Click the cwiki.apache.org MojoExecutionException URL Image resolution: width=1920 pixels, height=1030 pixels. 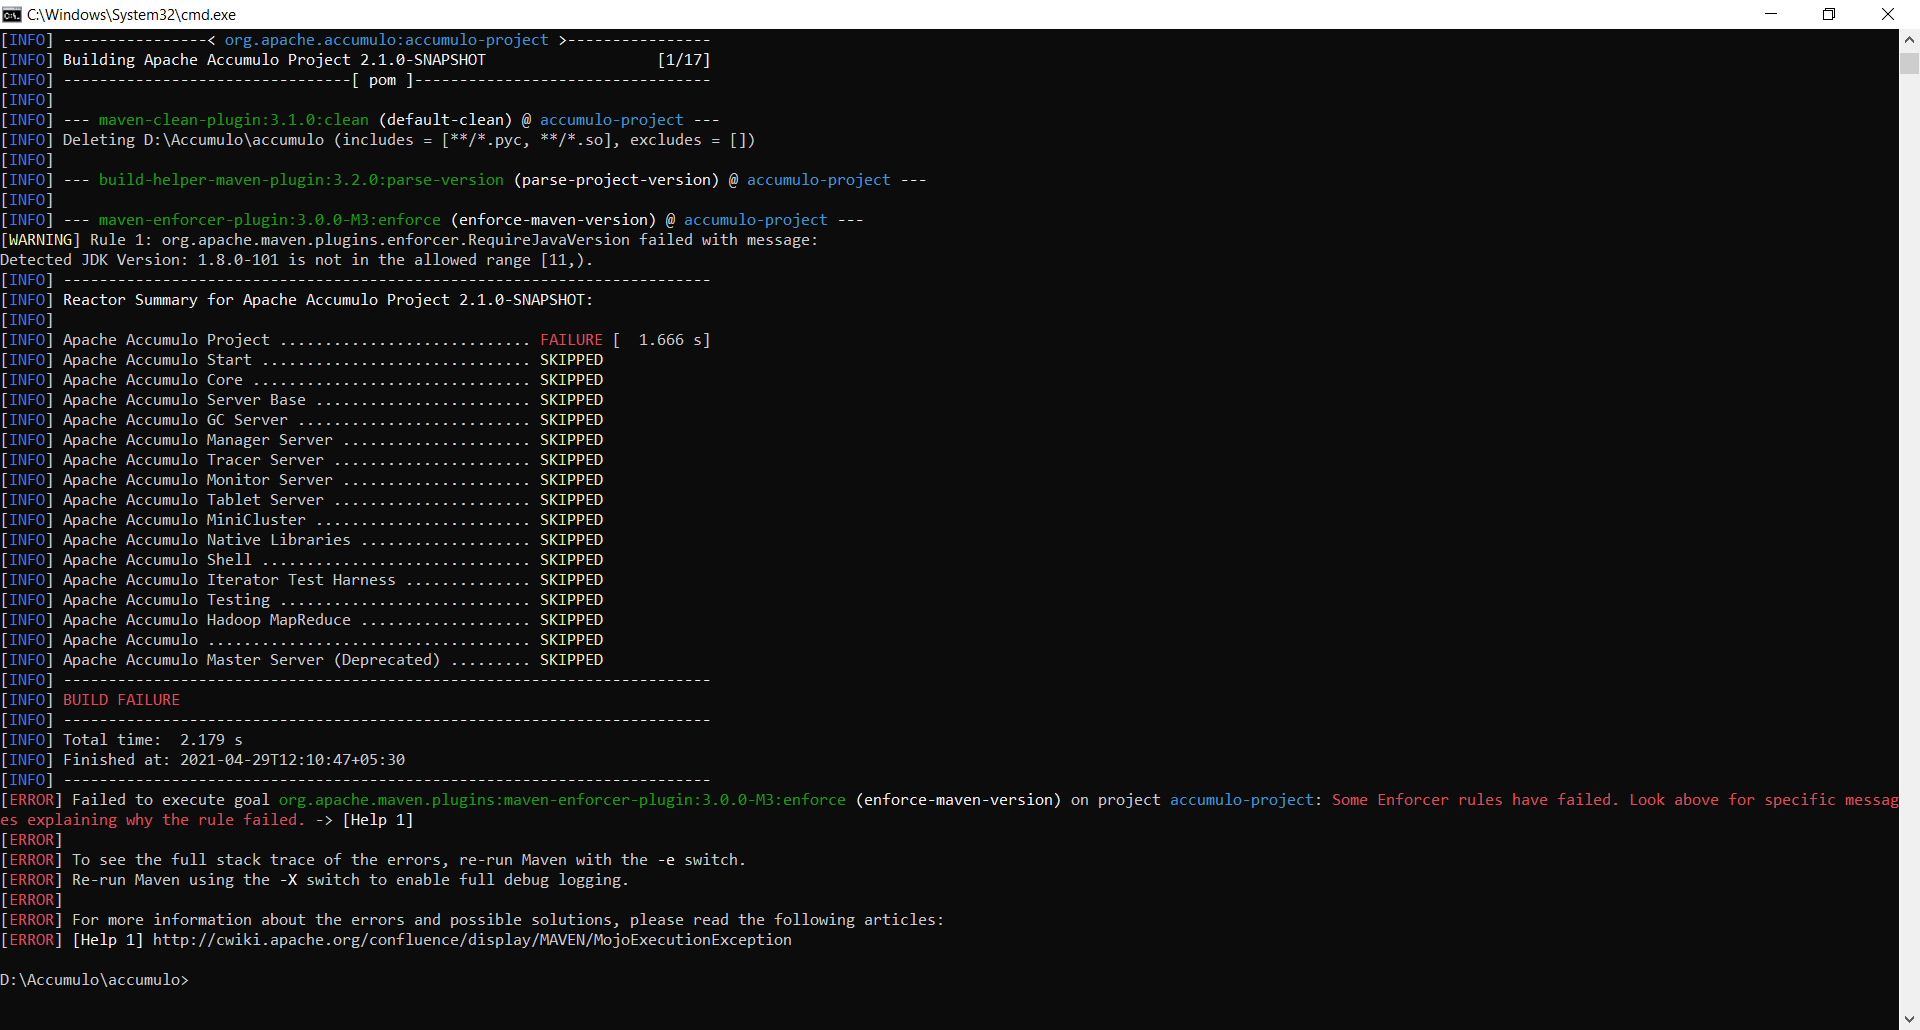tap(472, 940)
